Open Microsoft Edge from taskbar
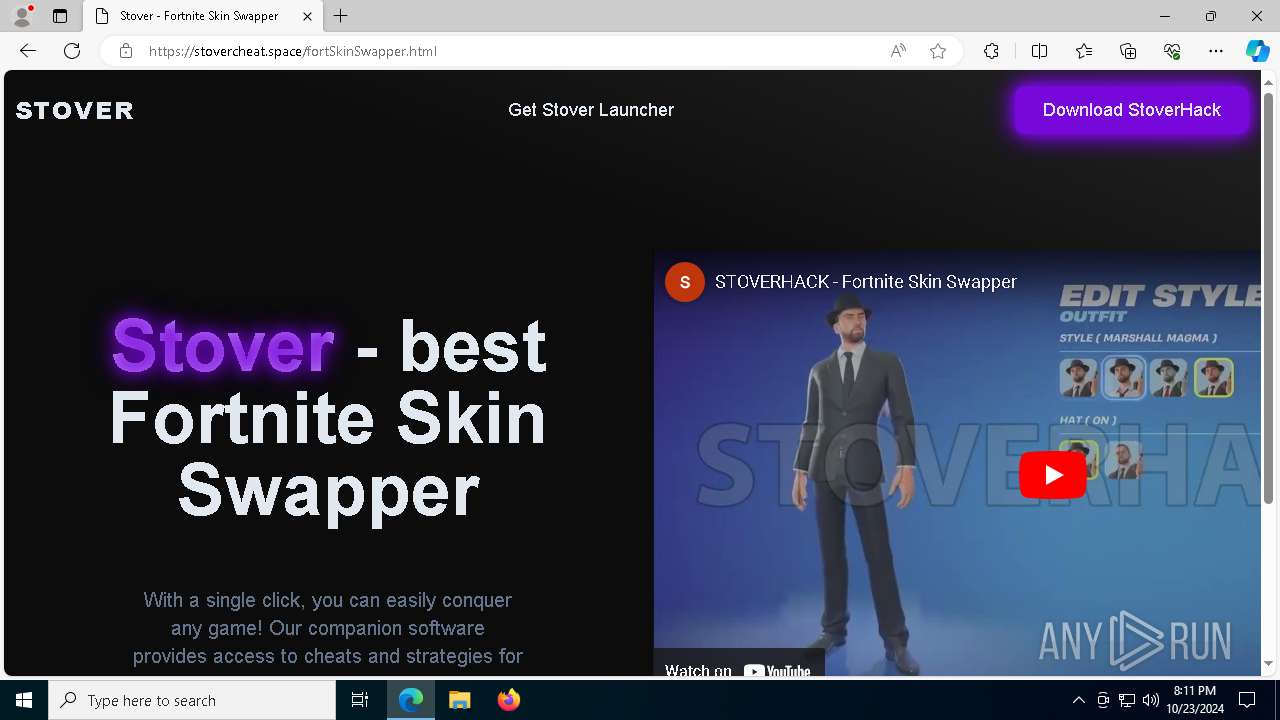 click(411, 700)
